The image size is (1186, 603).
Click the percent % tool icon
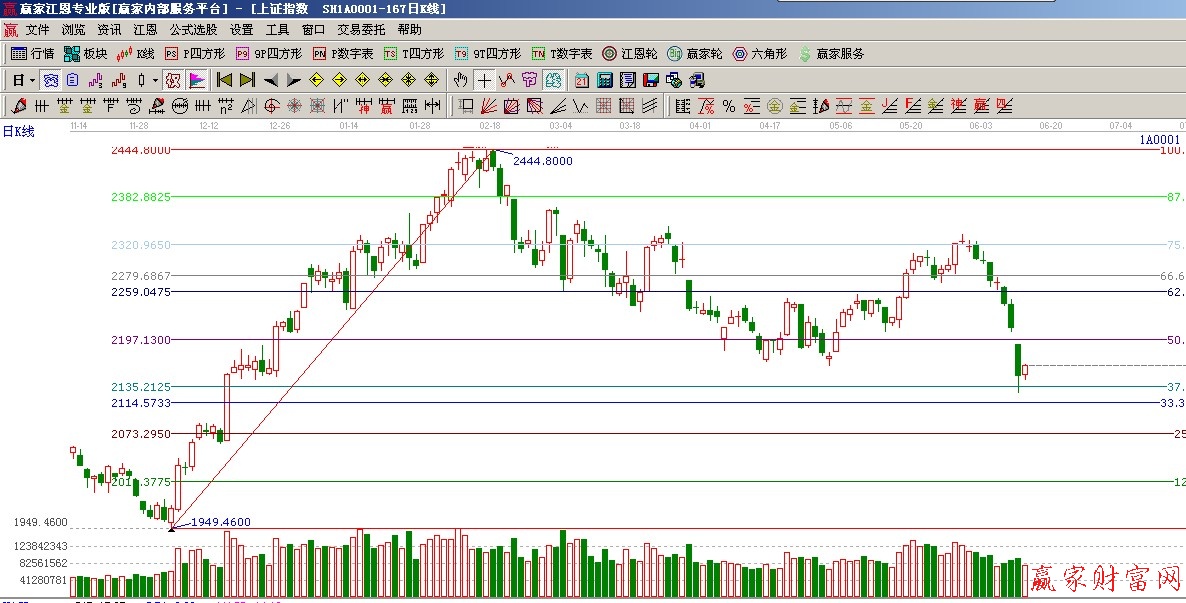coord(728,106)
